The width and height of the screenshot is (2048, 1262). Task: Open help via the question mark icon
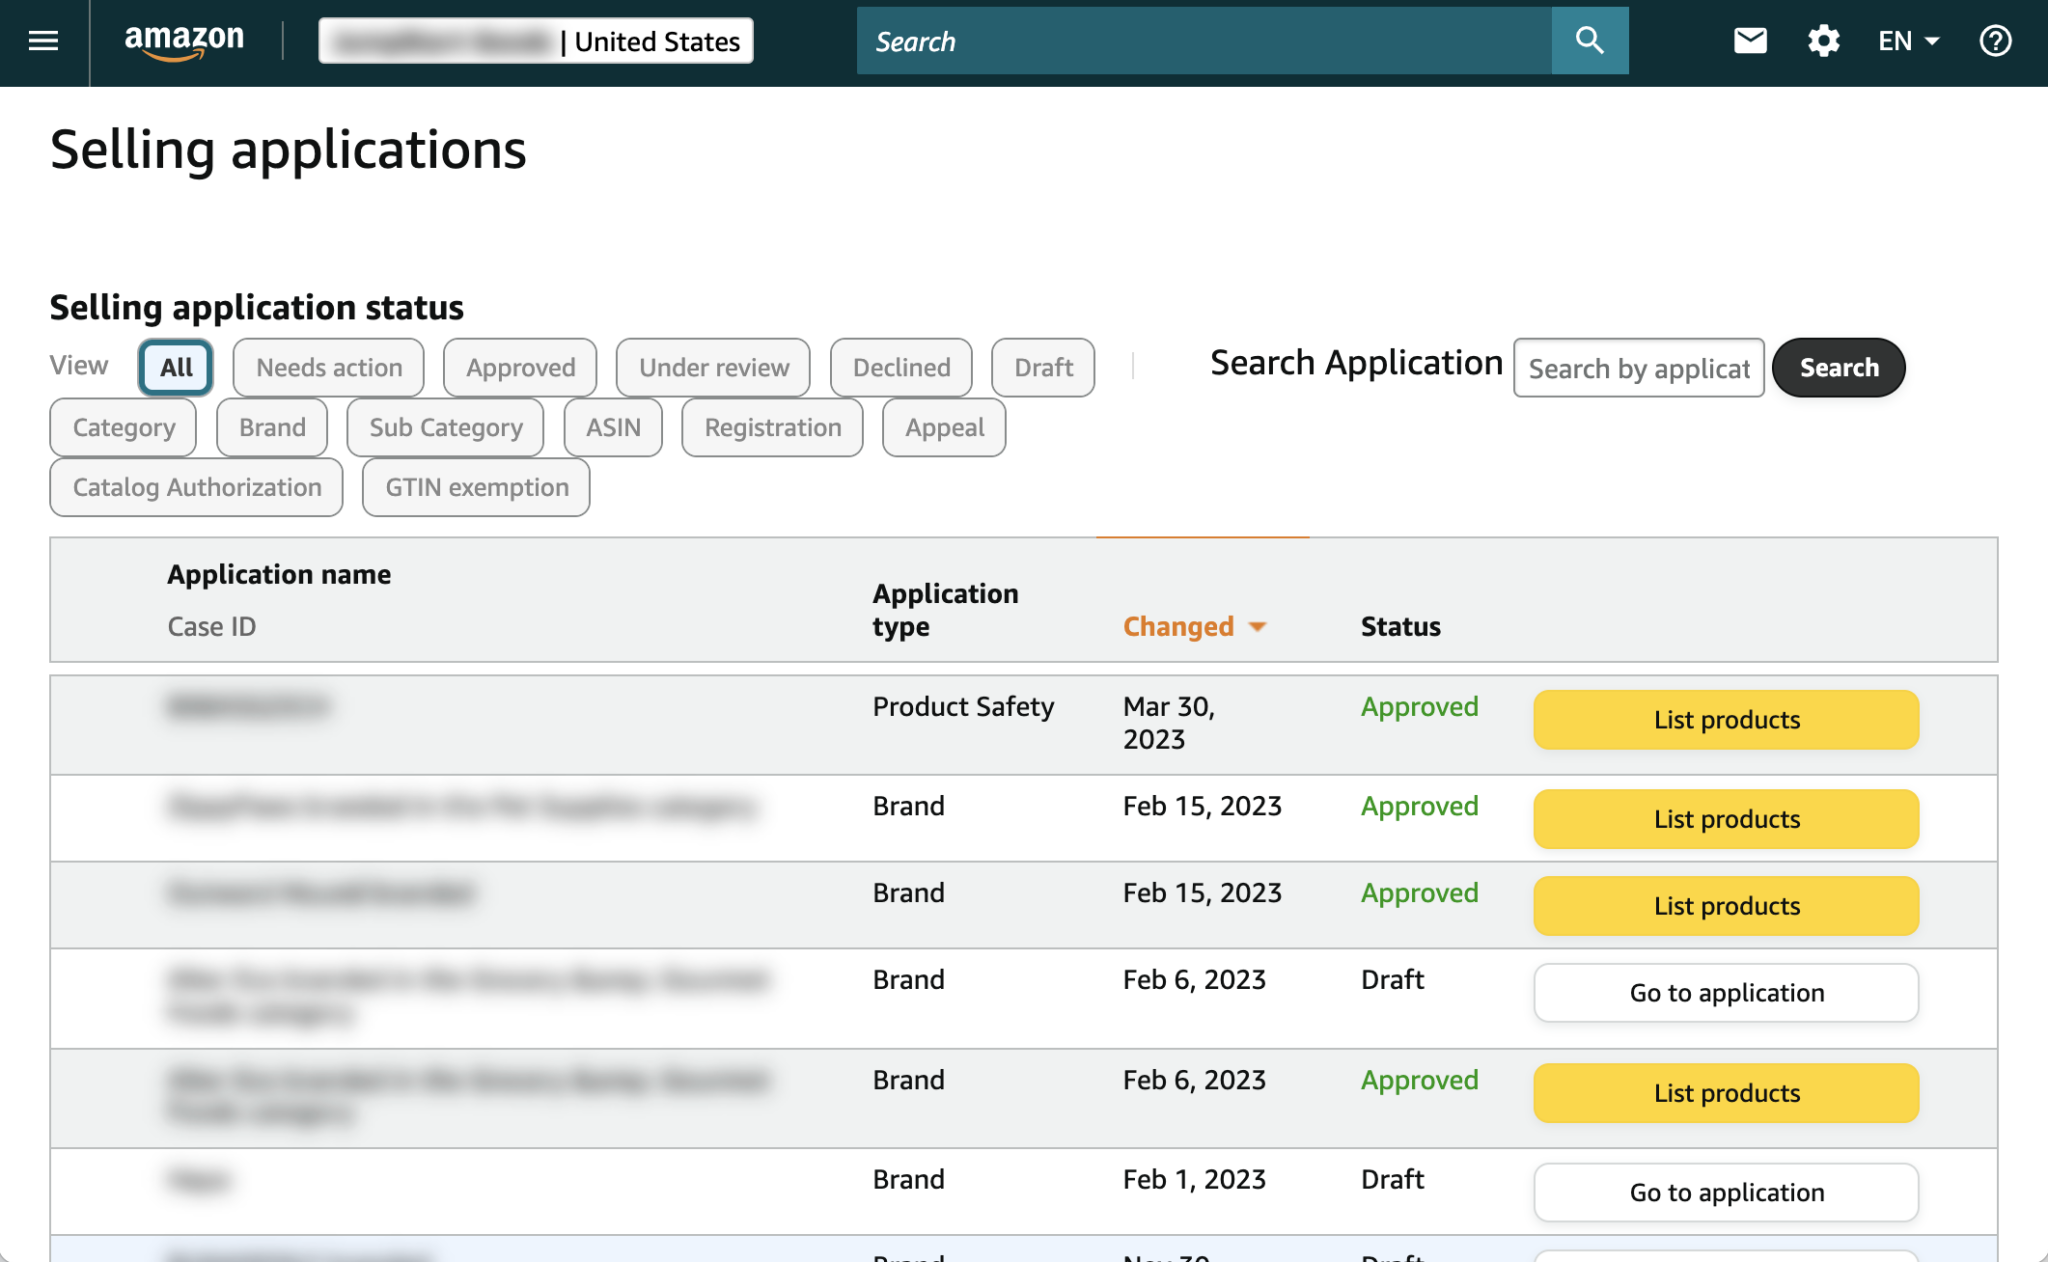tap(1994, 40)
